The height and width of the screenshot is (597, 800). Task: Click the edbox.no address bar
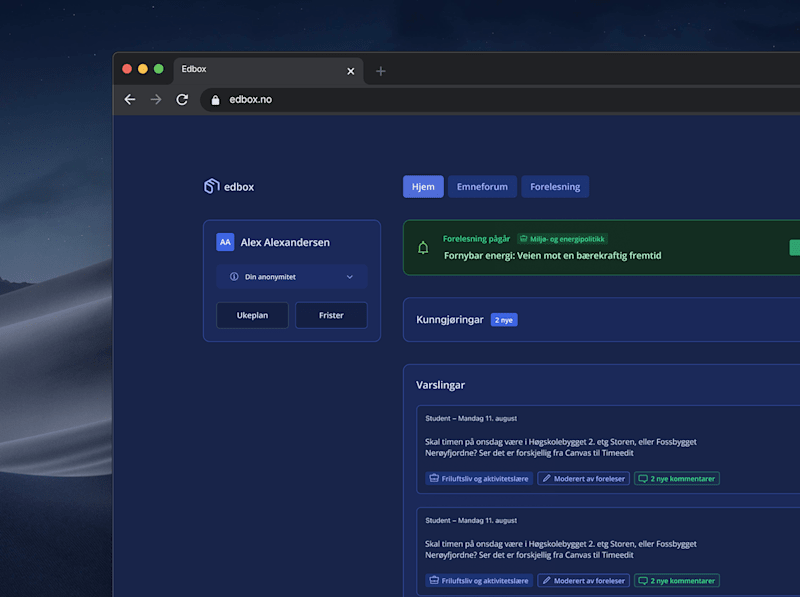tap(500, 100)
